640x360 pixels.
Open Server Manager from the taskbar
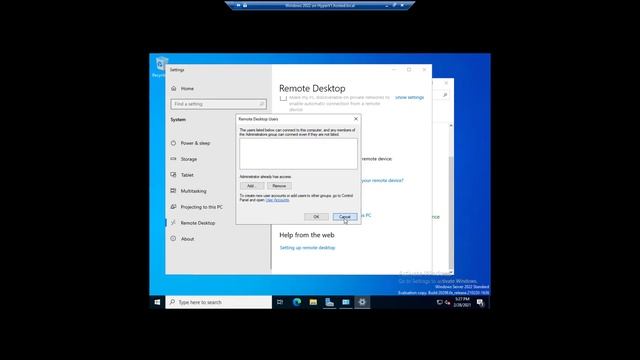[x=329, y=302]
